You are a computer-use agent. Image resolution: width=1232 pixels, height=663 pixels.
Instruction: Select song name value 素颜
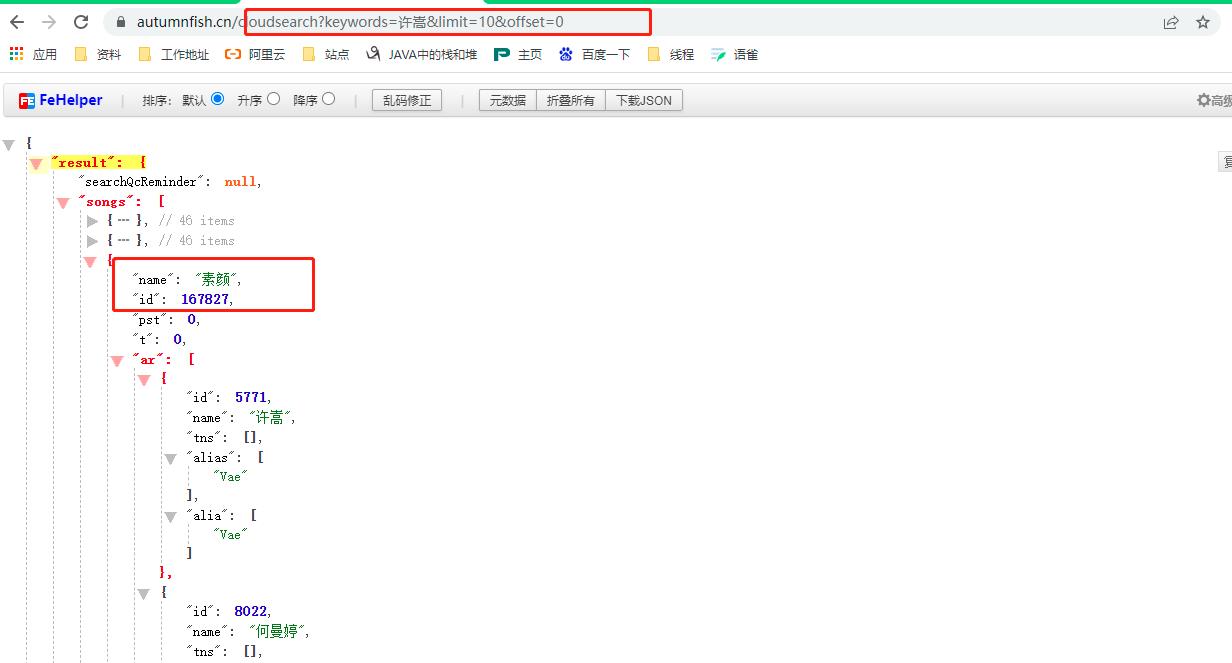click(218, 280)
